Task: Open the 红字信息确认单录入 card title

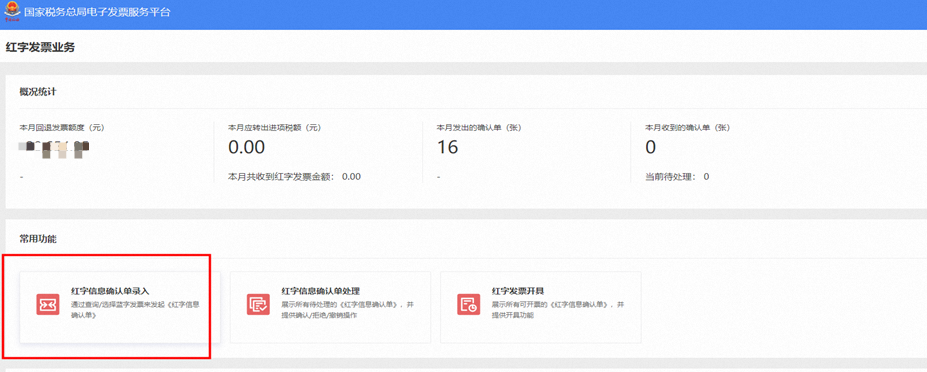Action: [x=111, y=291]
